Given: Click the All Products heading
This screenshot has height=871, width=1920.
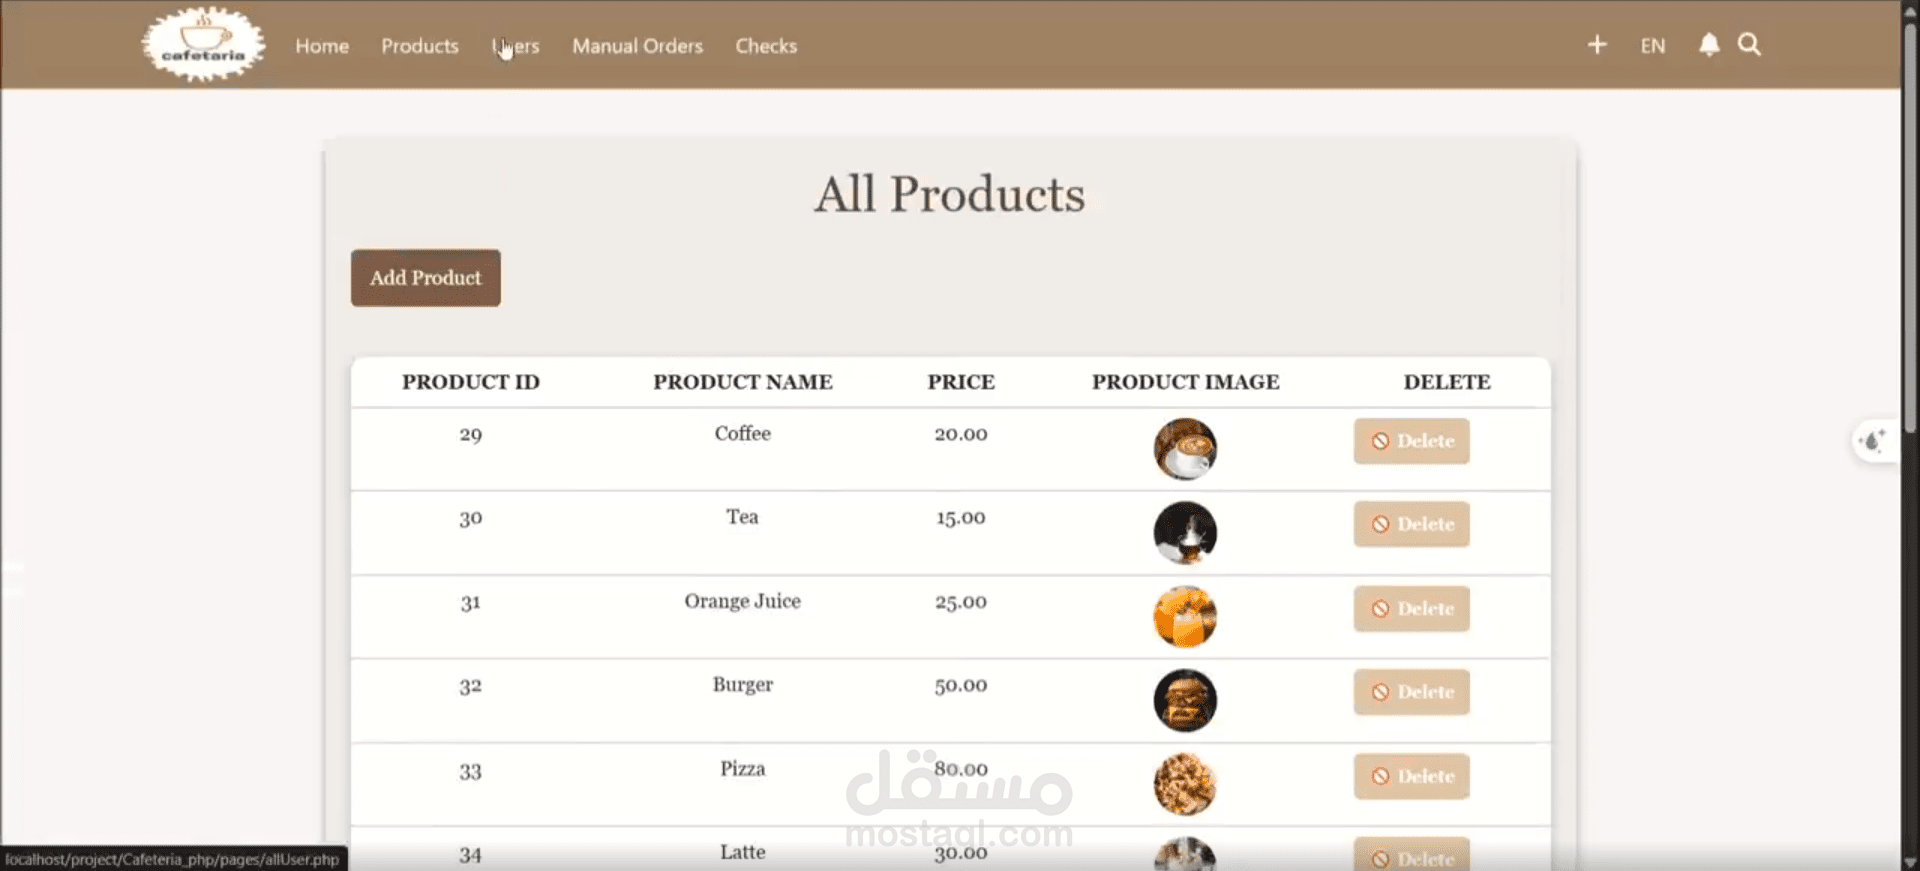Looking at the screenshot, I should [949, 194].
